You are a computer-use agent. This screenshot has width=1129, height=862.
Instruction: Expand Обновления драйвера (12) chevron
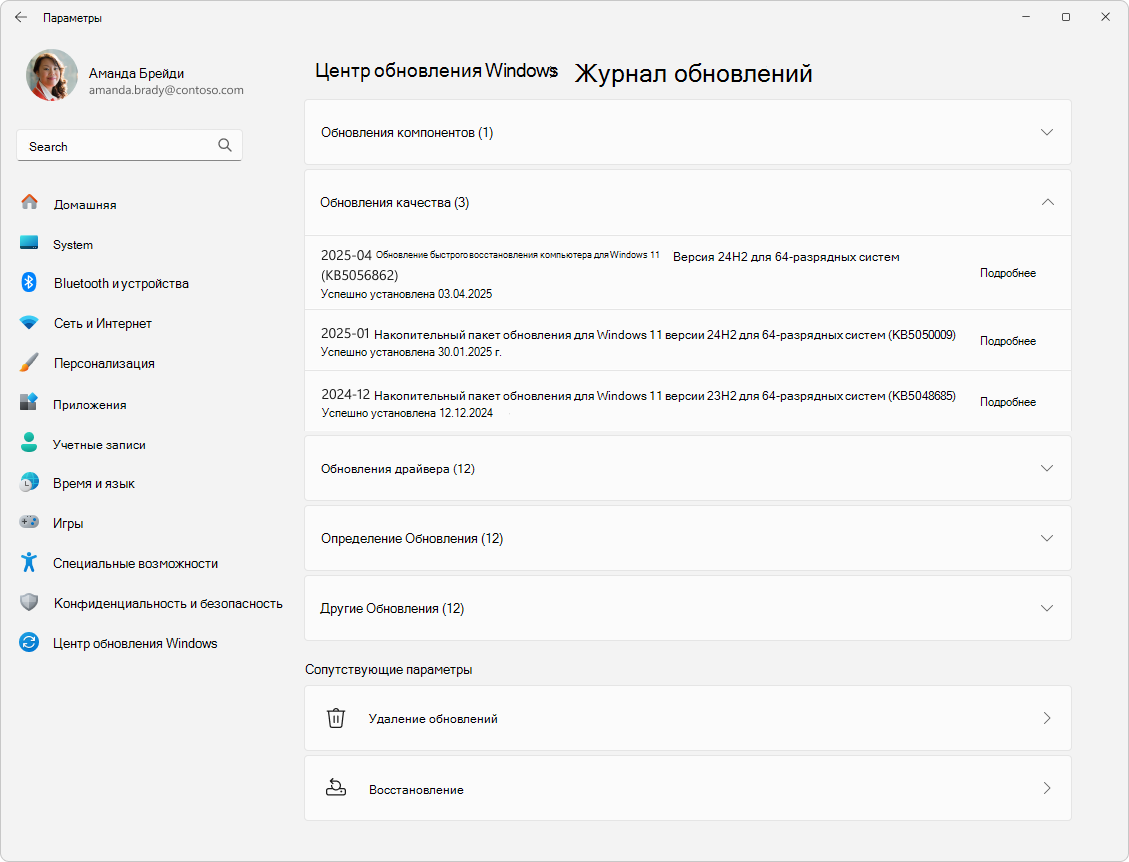click(1047, 468)
